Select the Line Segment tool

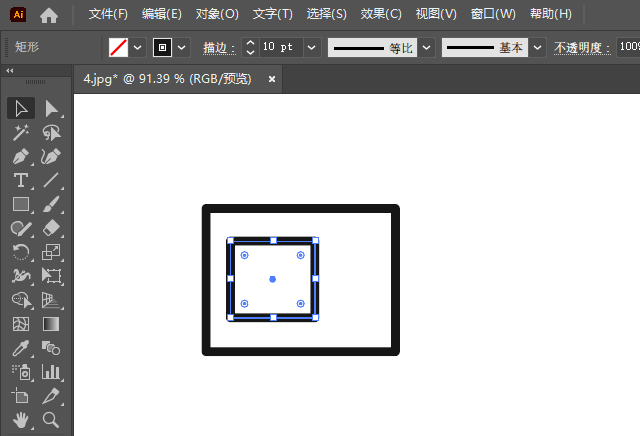pos(51,180)
